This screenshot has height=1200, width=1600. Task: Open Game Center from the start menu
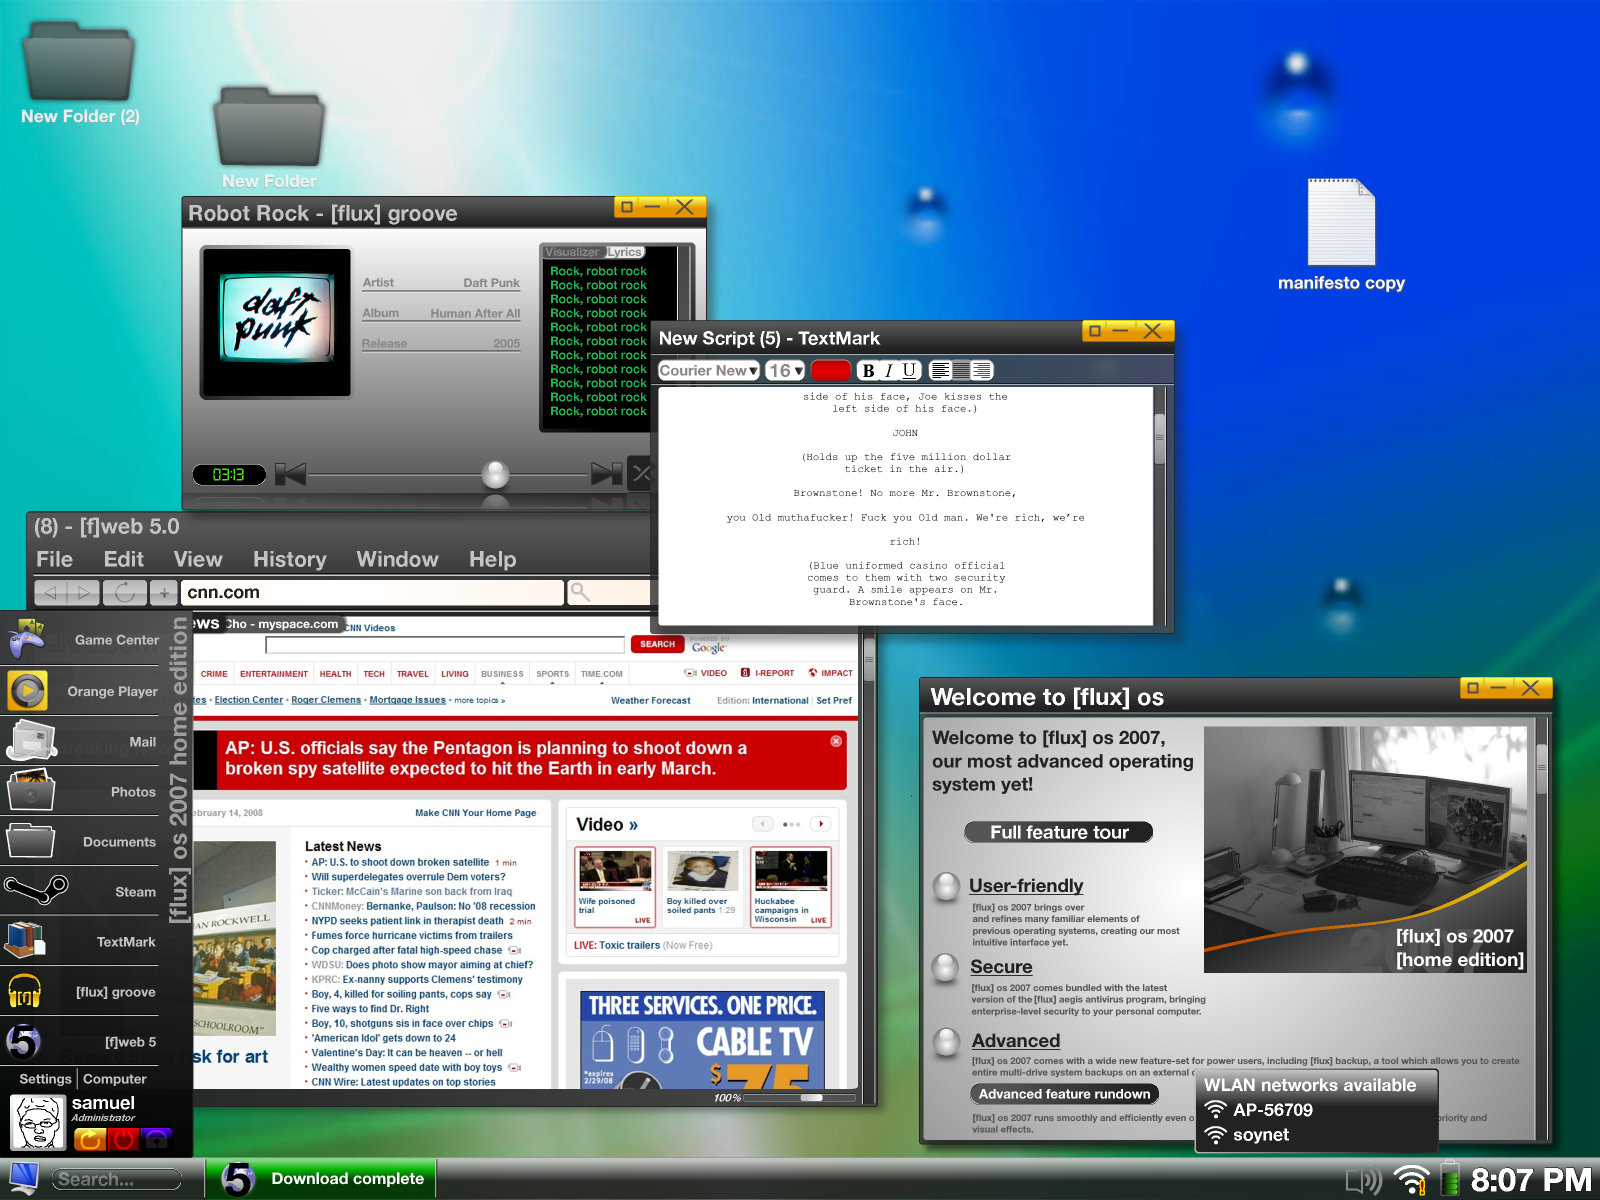coord(81,640)
